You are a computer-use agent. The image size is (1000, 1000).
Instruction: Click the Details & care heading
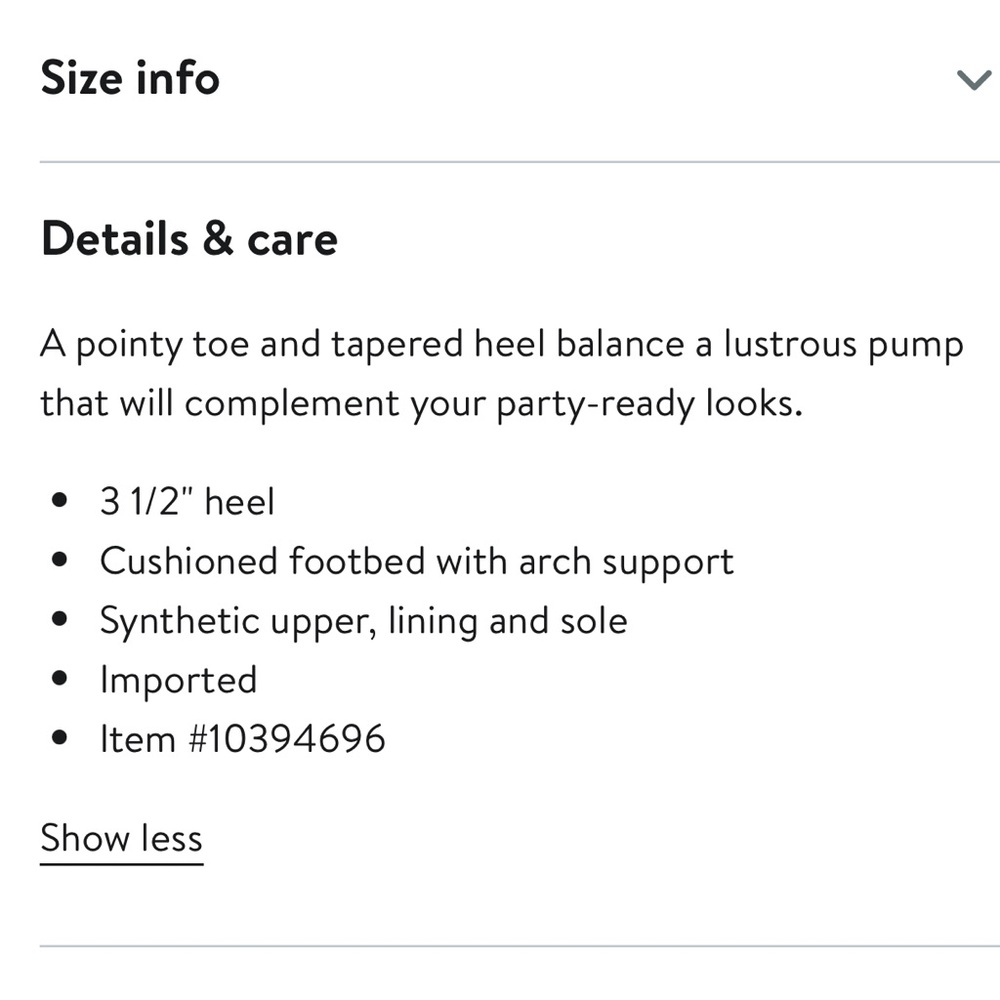pos(189,240)
